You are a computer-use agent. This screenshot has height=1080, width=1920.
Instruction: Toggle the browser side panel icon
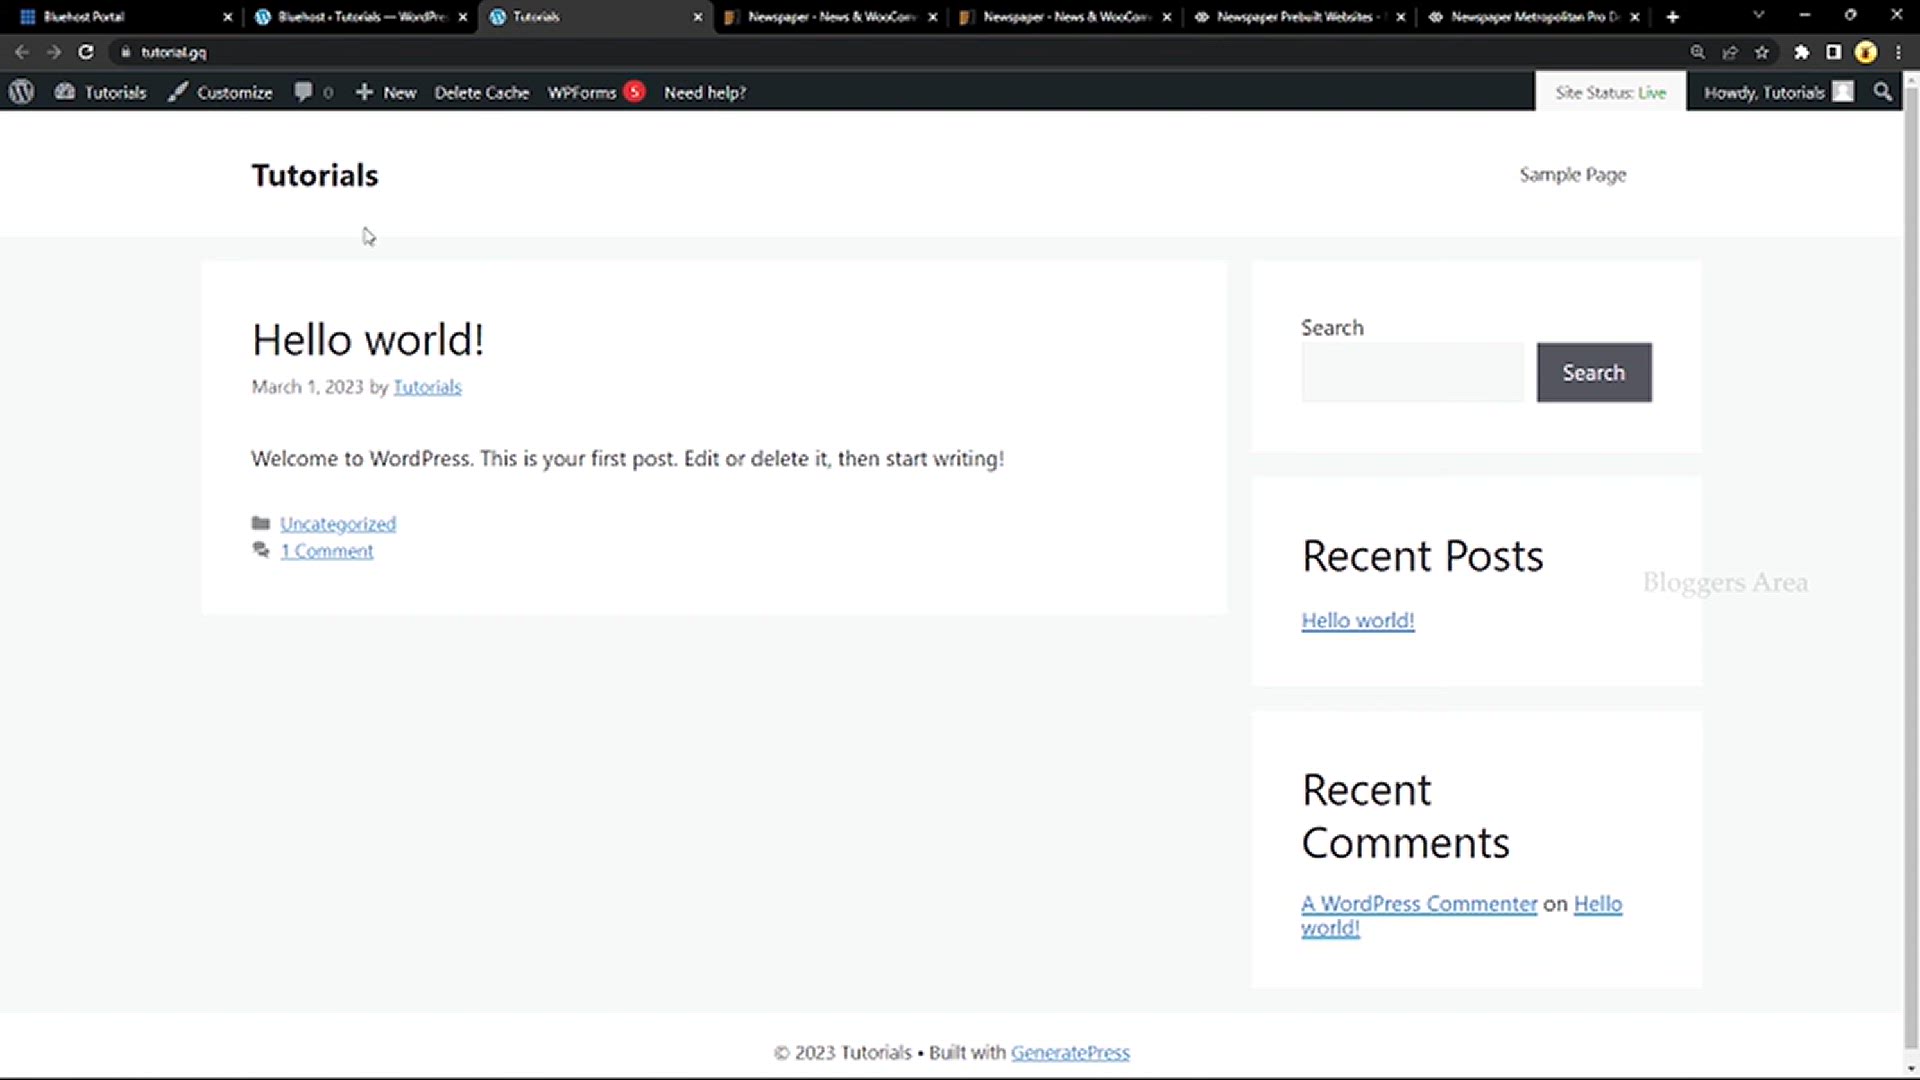(x=1833, y=52)
